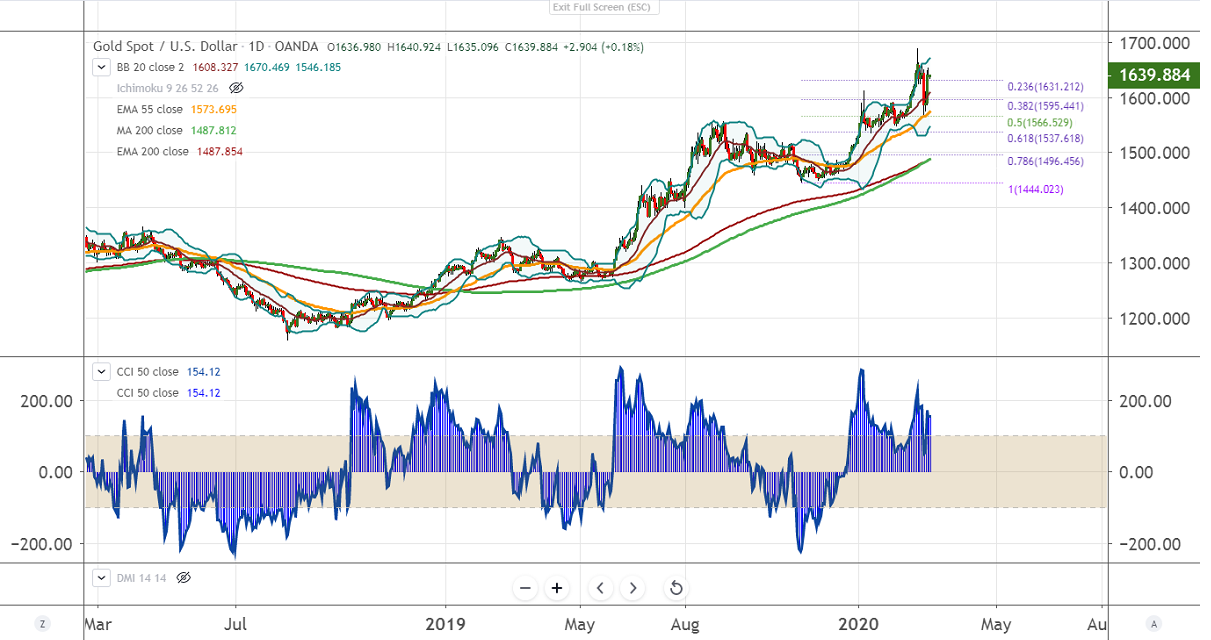Select the MA 200 close legend
This screenshot has width=1211, height=640.
(x=150, y=130)
